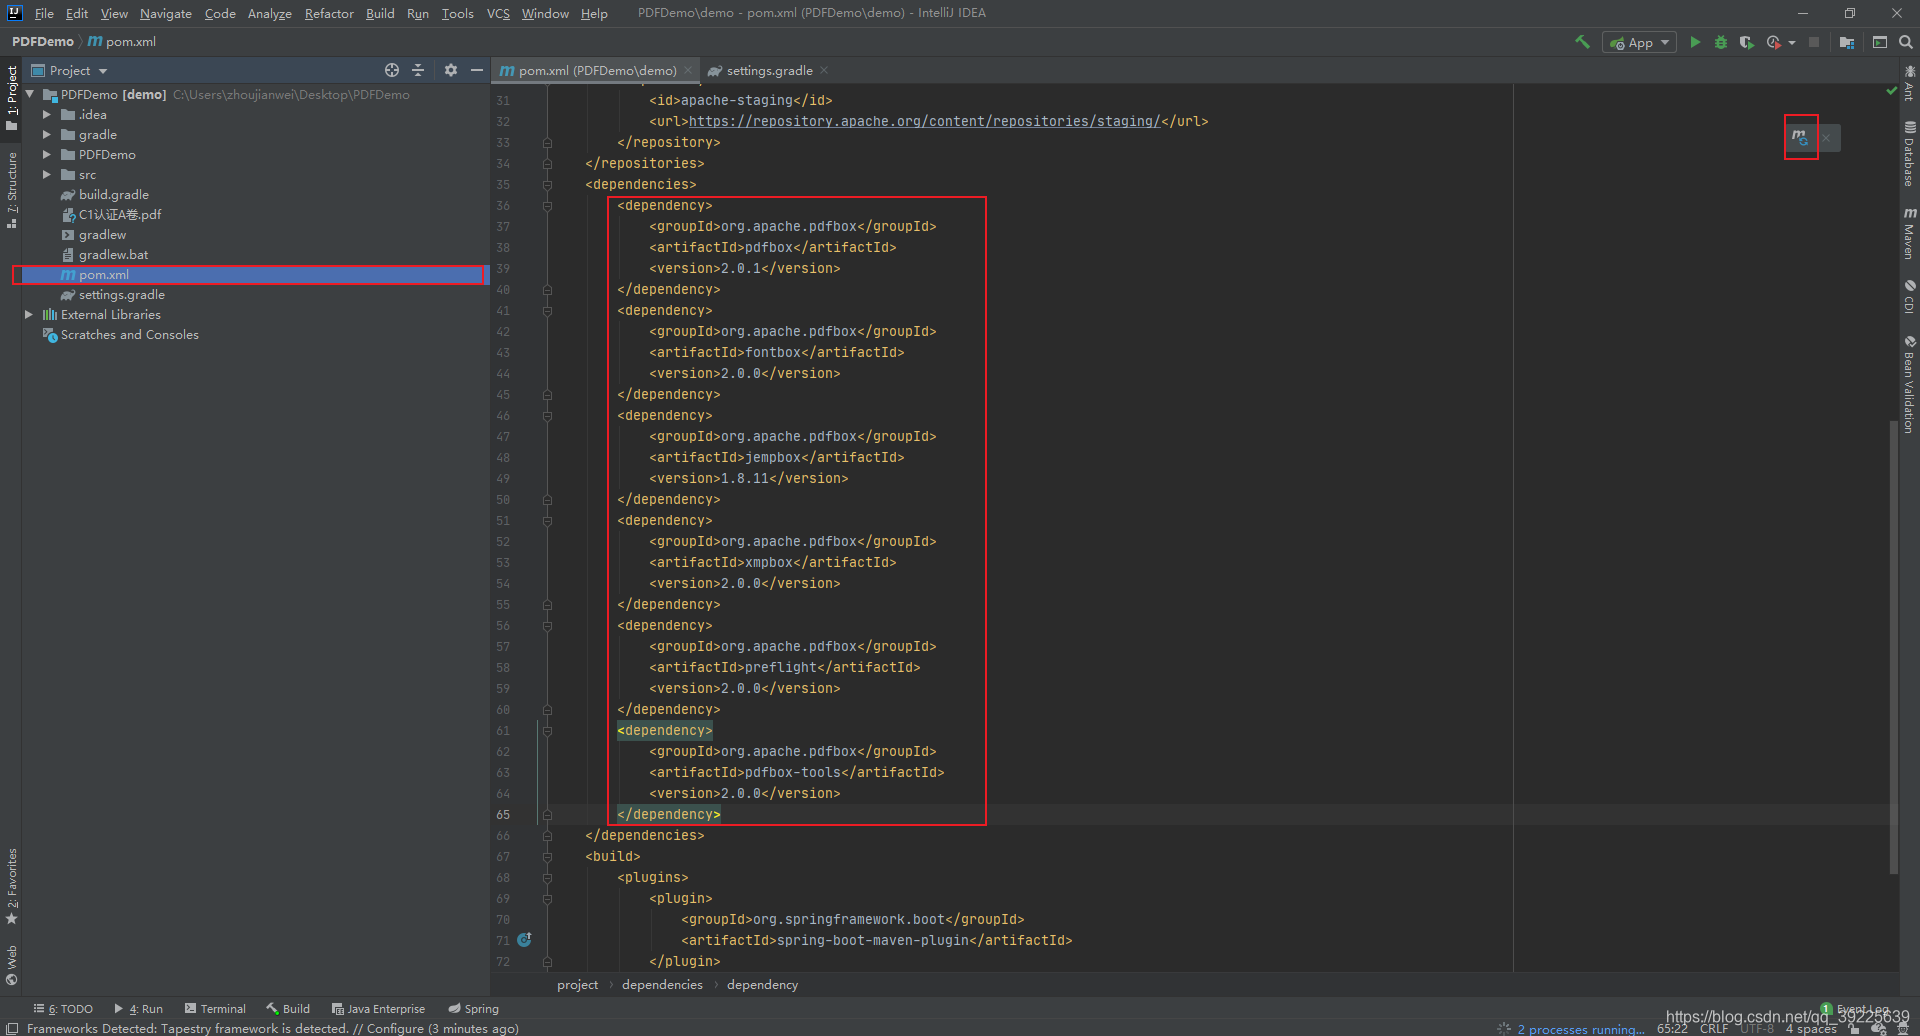Hide the Project panel
The height and width of the screenshot is (1036, 1920).
click(477, 70)
